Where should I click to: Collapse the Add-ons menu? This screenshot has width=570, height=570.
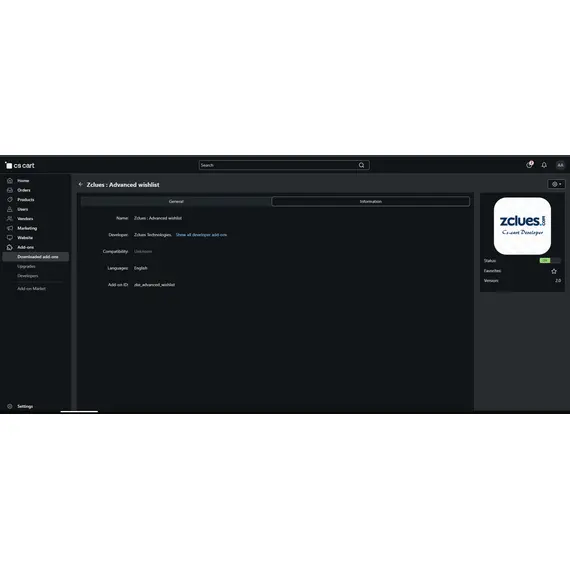25,247
